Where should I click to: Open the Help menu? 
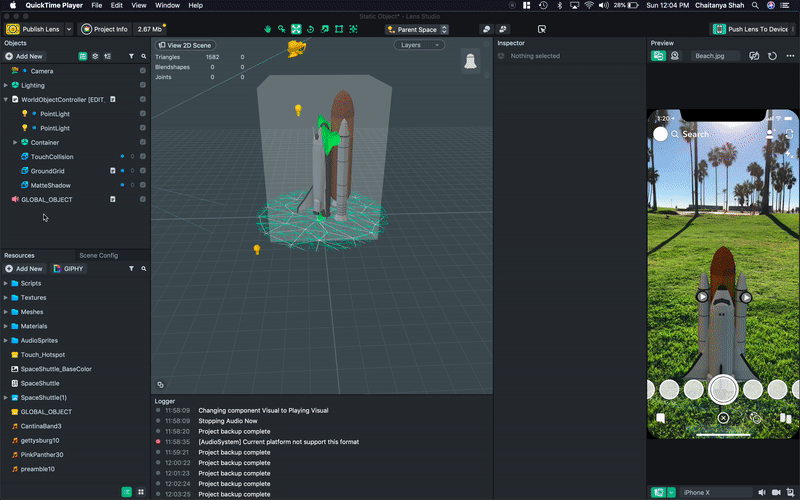click(x=195, y=5)
